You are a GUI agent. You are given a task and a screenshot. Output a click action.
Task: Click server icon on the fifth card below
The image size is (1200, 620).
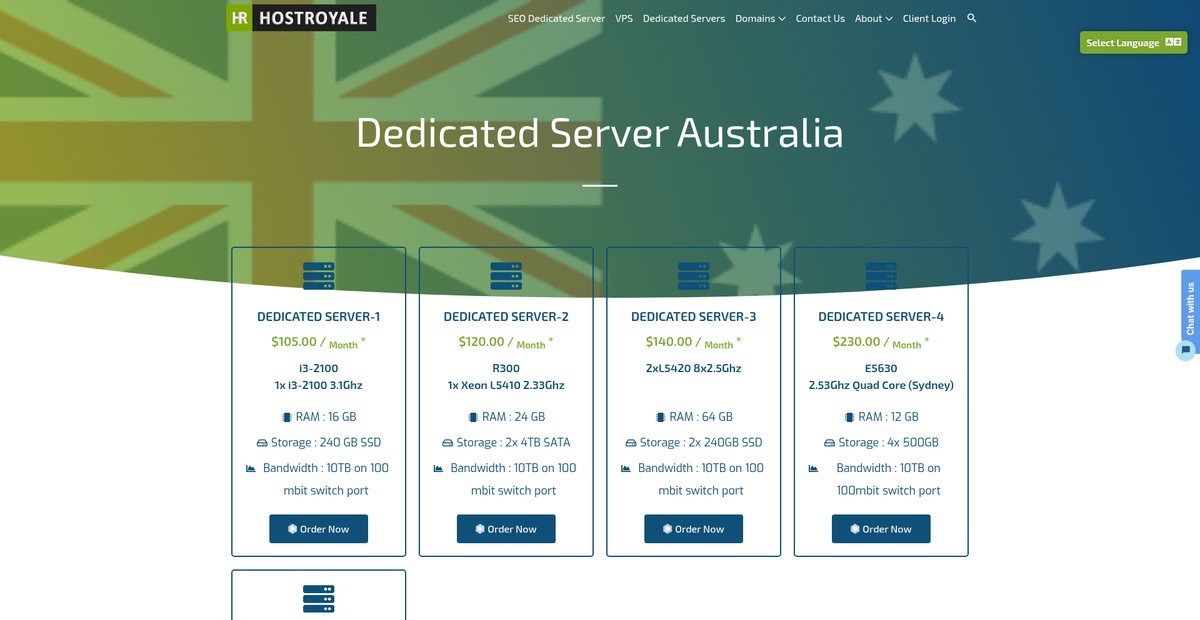point(319,599)
